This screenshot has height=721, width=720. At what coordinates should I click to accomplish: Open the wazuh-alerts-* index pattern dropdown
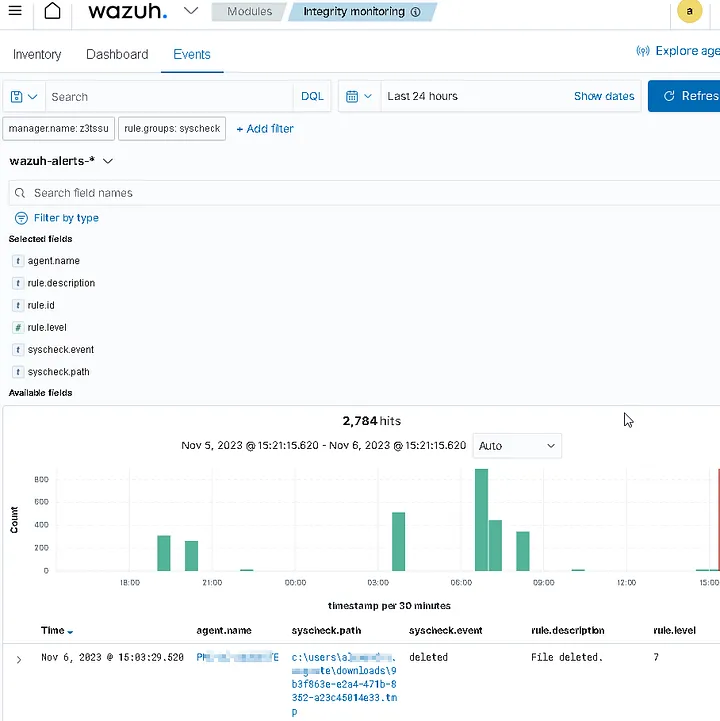[61, 161]
